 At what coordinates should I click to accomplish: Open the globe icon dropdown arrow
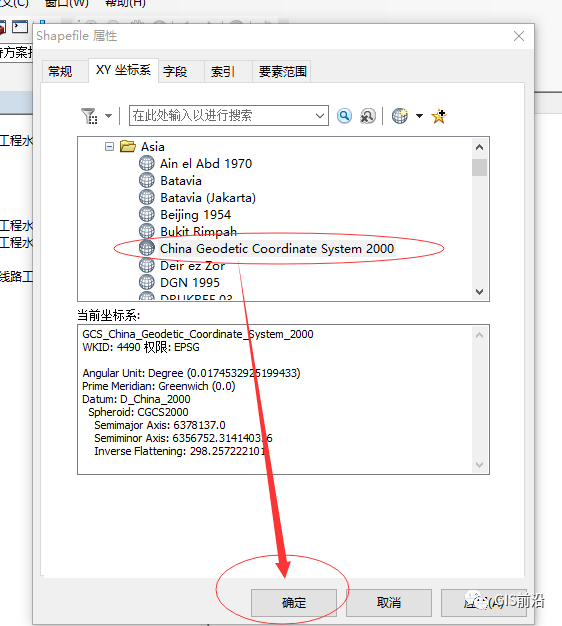pos(419,116)
